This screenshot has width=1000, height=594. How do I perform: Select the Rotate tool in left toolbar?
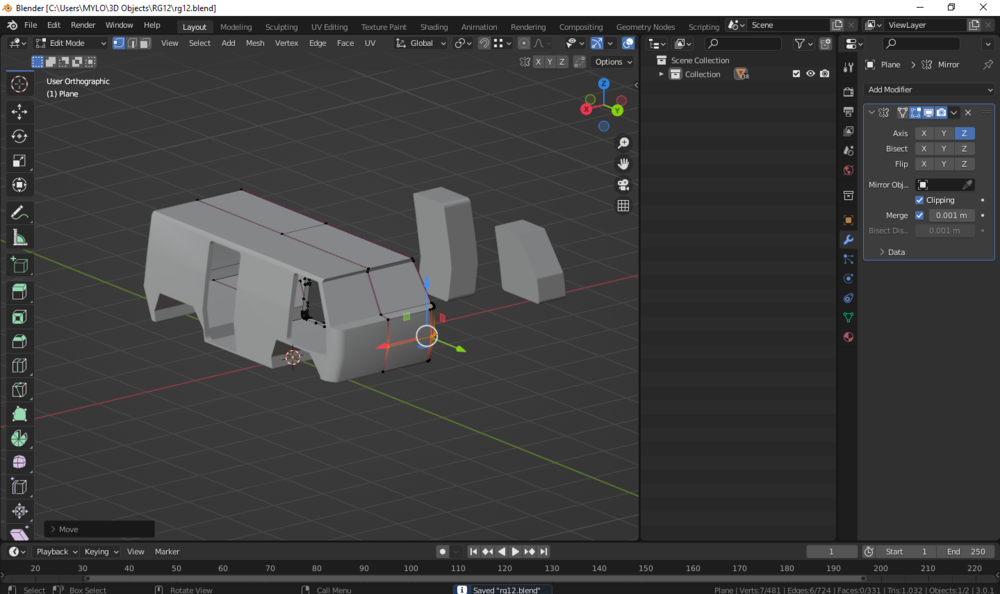pos(19,136)
